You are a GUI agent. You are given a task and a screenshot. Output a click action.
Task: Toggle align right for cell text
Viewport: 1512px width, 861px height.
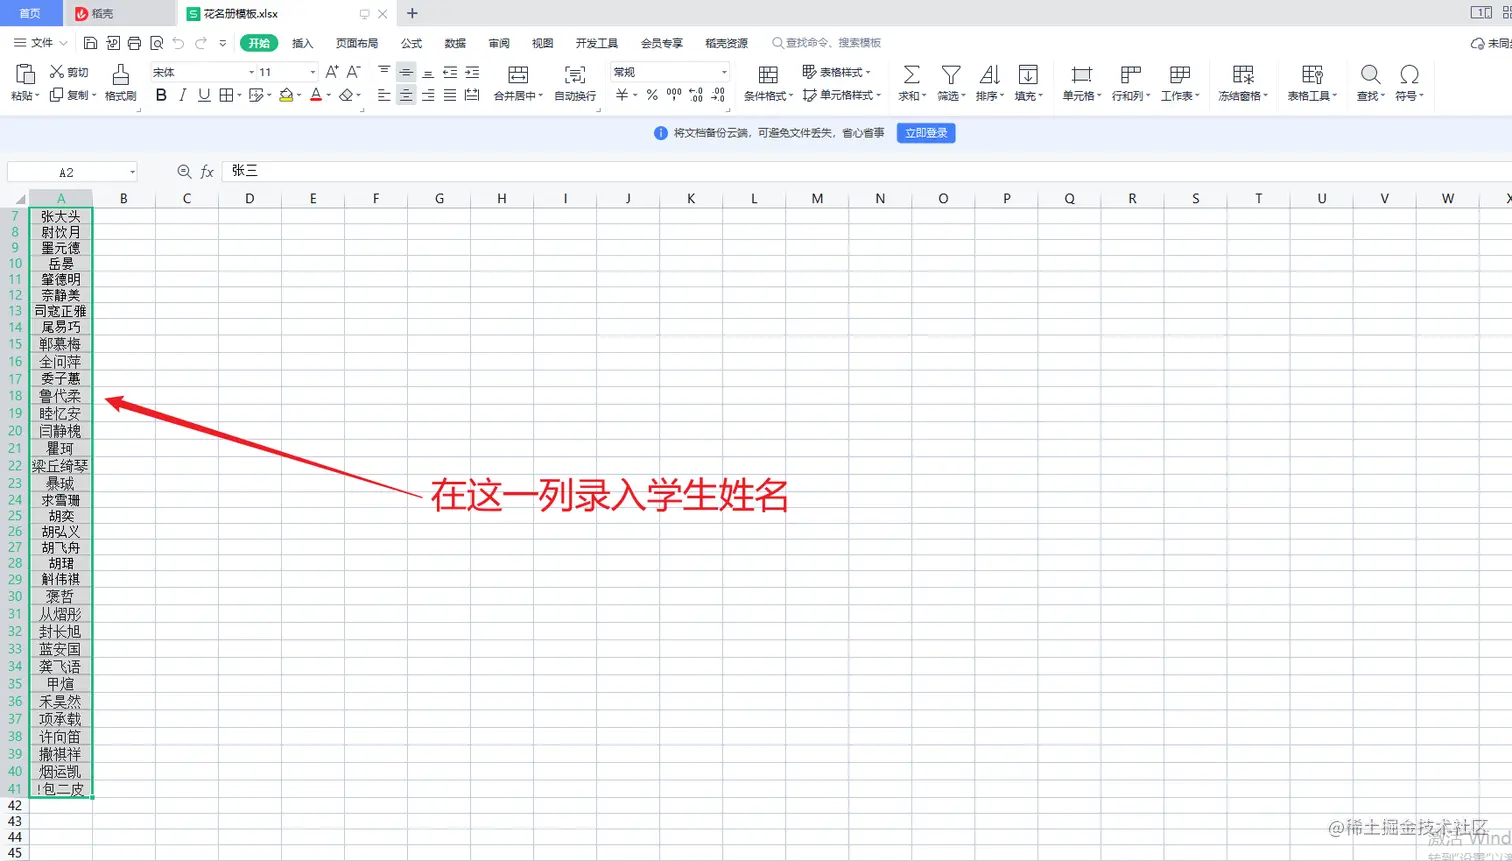[428, 95]
